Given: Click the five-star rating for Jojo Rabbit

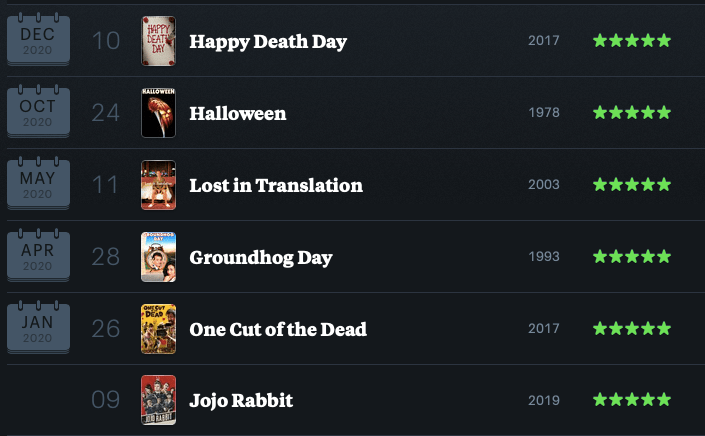Looking at the screenshot, I should click(x=632, y=399).
